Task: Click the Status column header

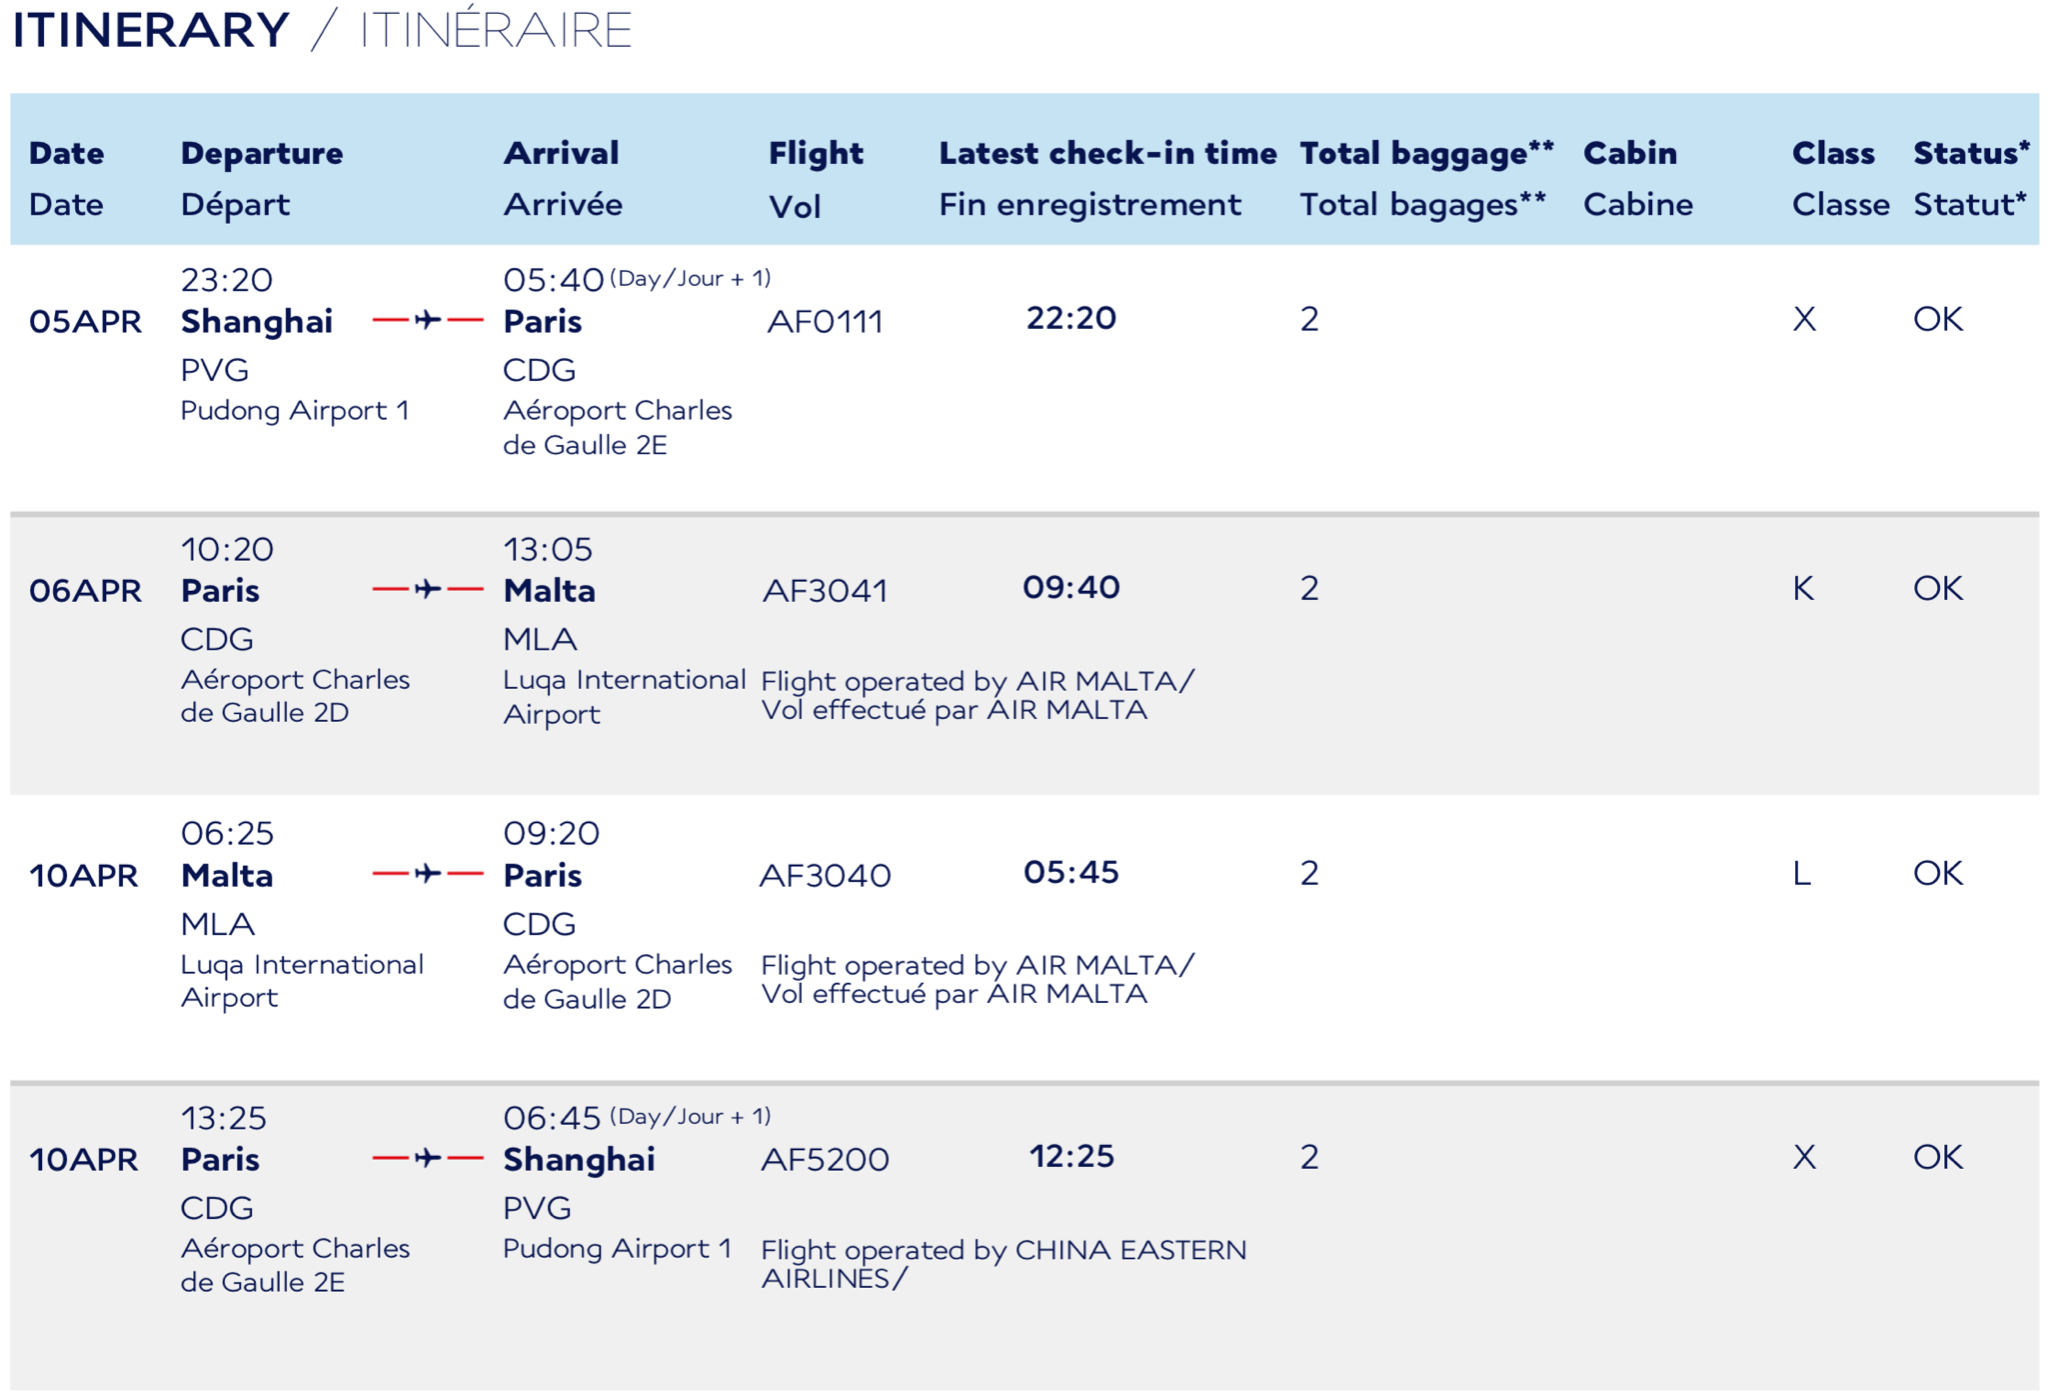Action: (1971, 153)
